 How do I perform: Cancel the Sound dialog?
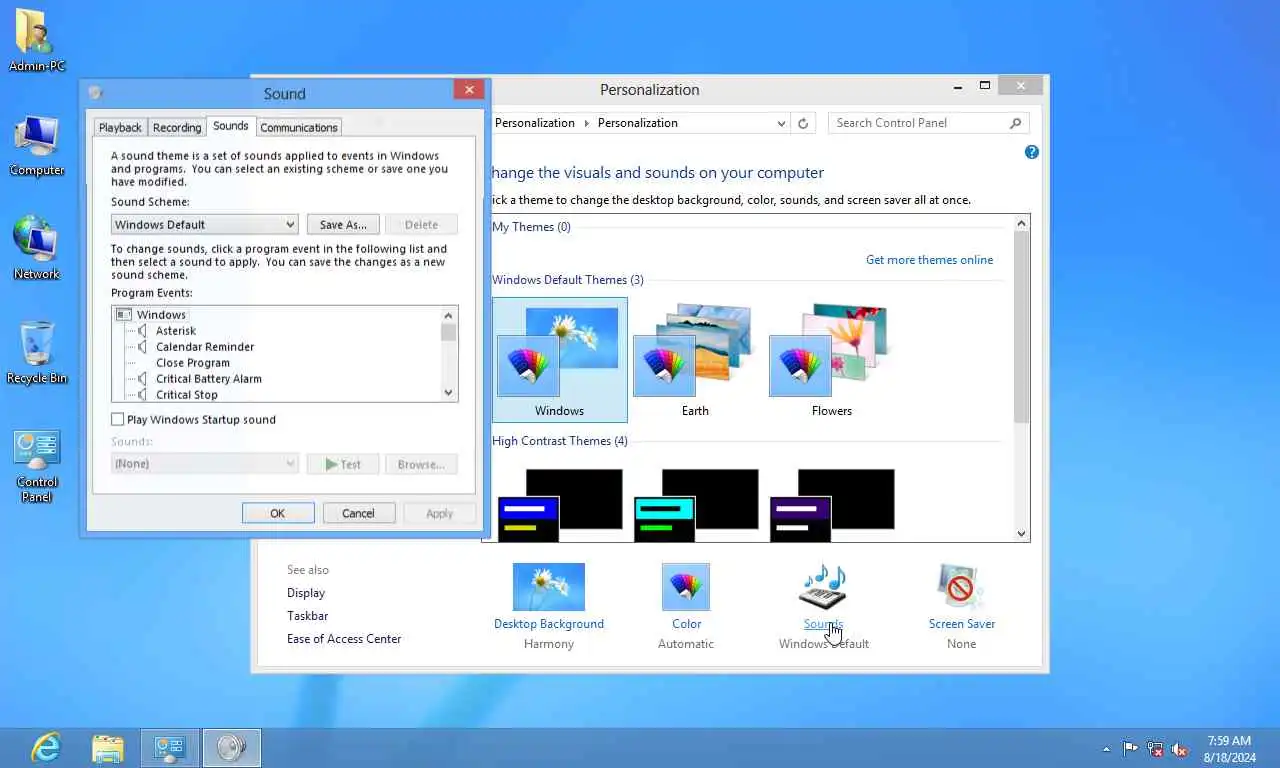coord(358,513)
